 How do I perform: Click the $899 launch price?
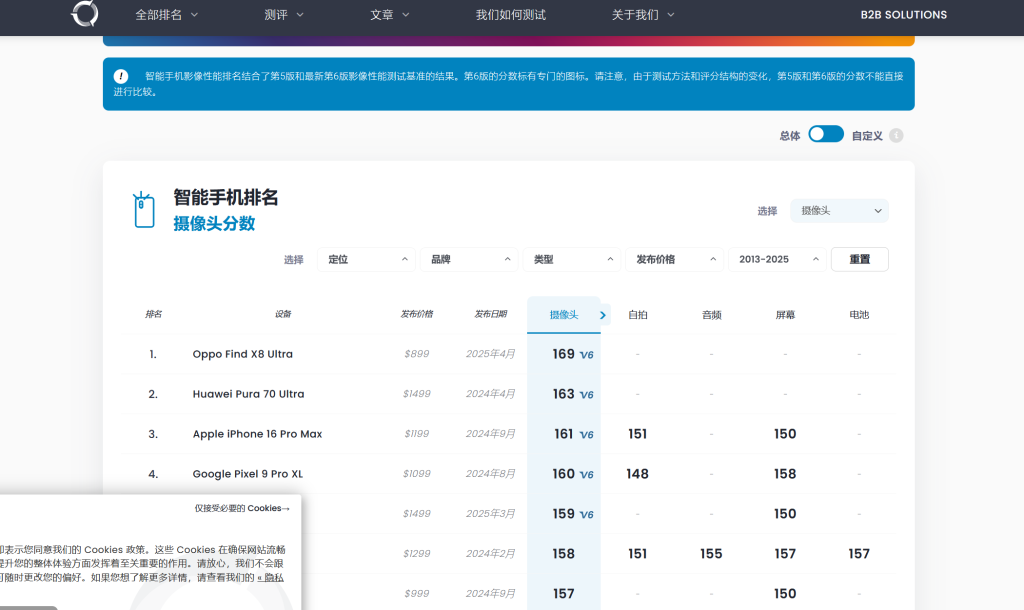click(417, 354)
